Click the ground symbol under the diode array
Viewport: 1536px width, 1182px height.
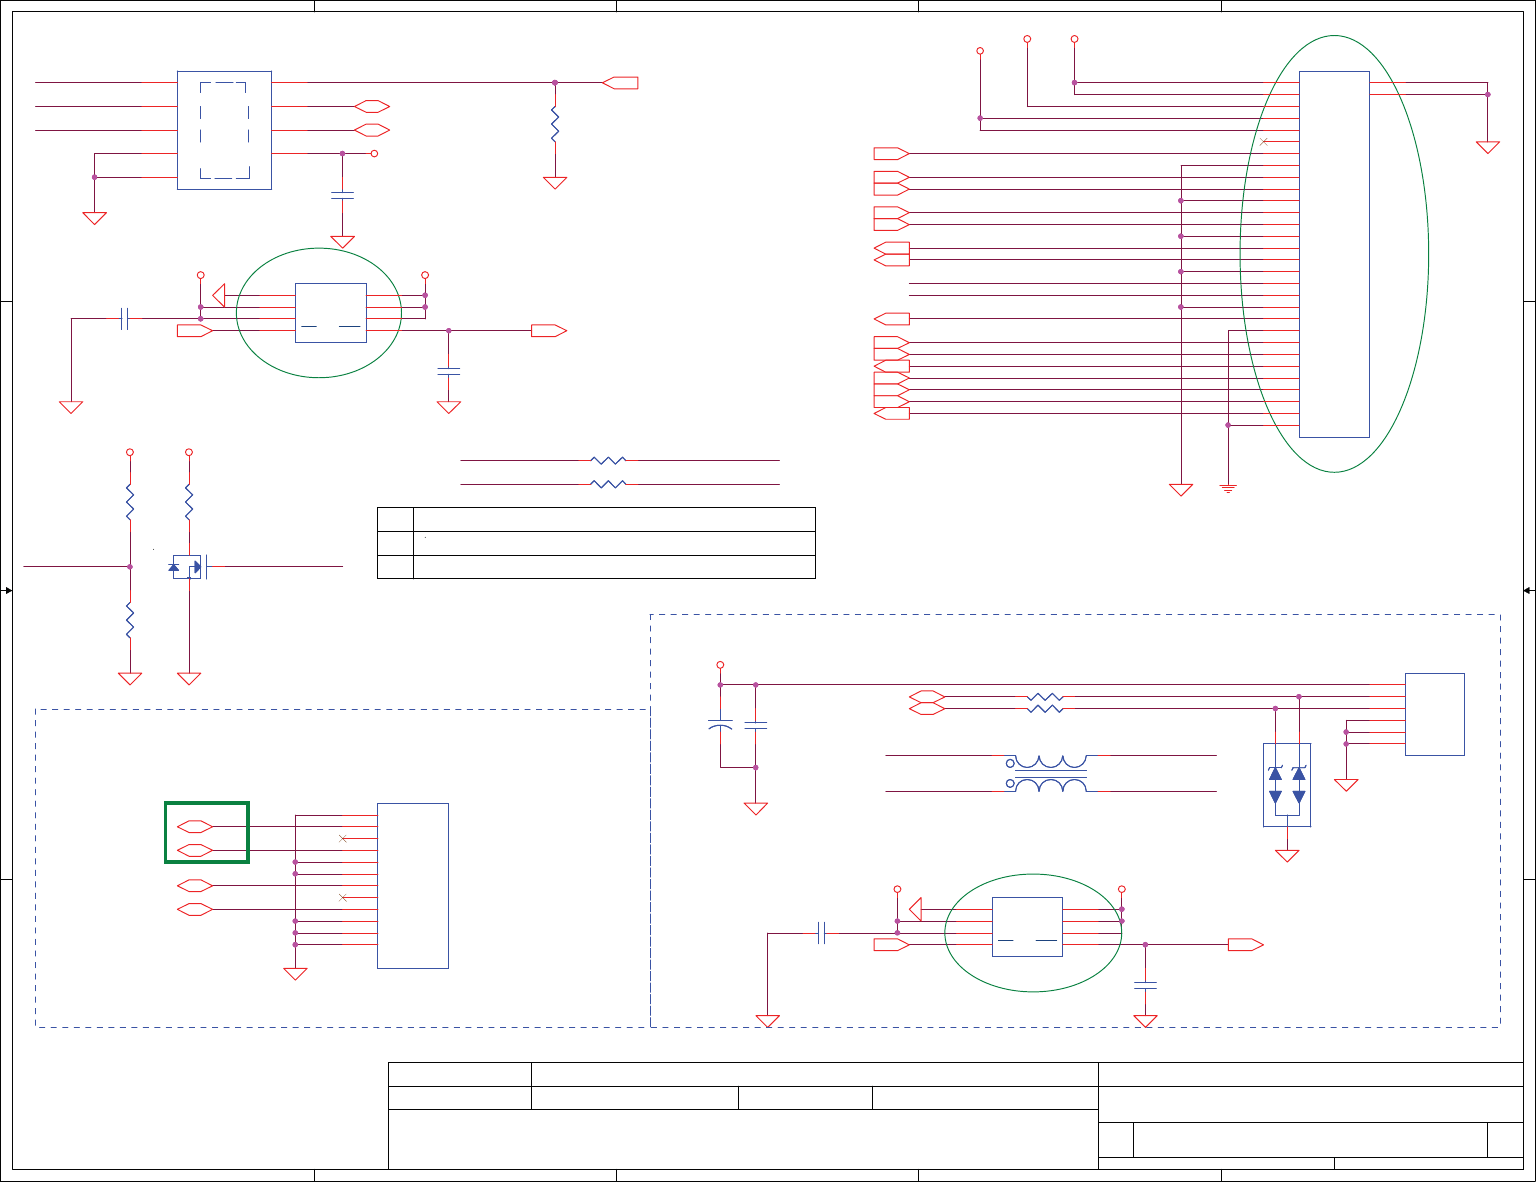(x=1287, y=856)
